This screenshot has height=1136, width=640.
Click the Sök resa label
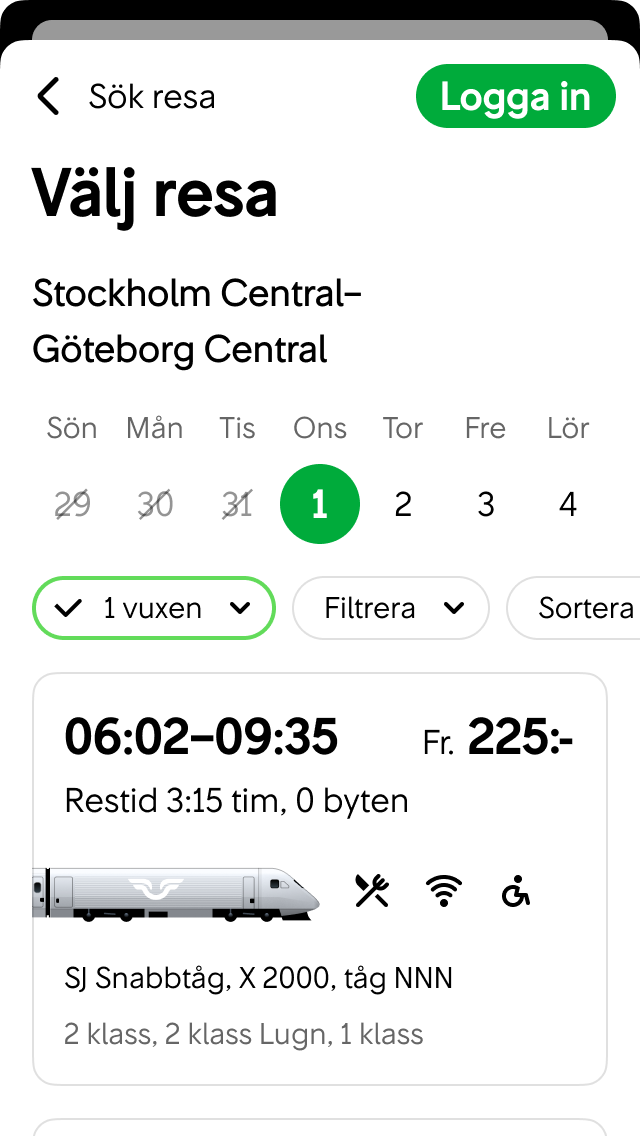coord(152,96)
